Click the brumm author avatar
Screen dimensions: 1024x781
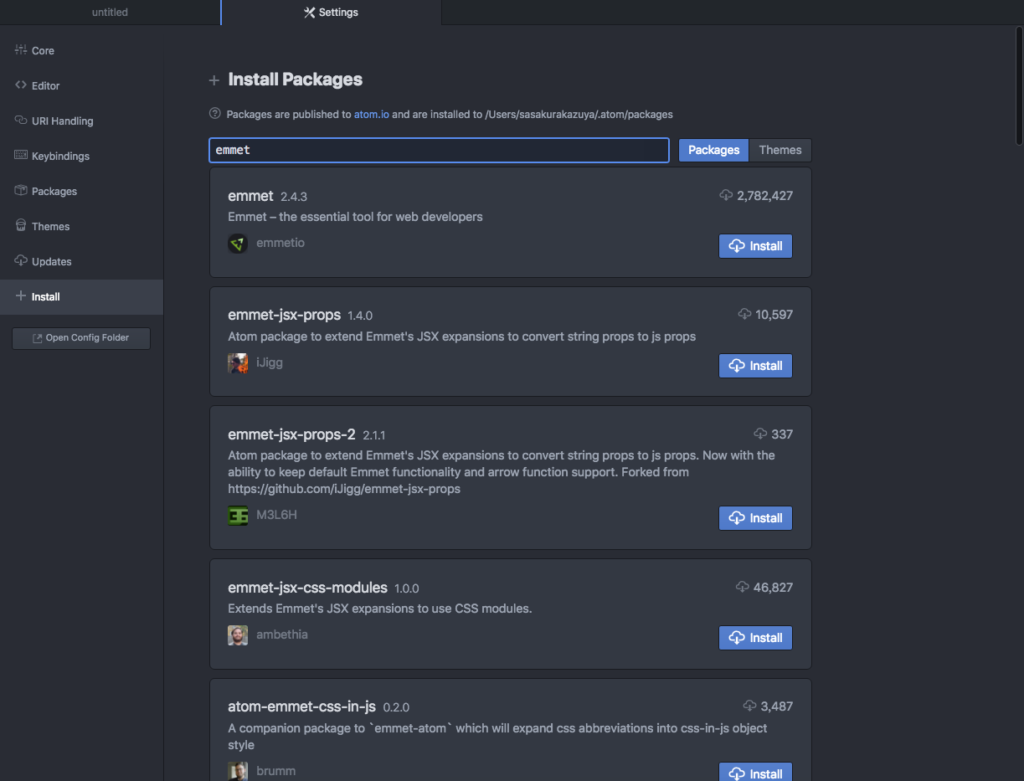[x=238, y=771]
